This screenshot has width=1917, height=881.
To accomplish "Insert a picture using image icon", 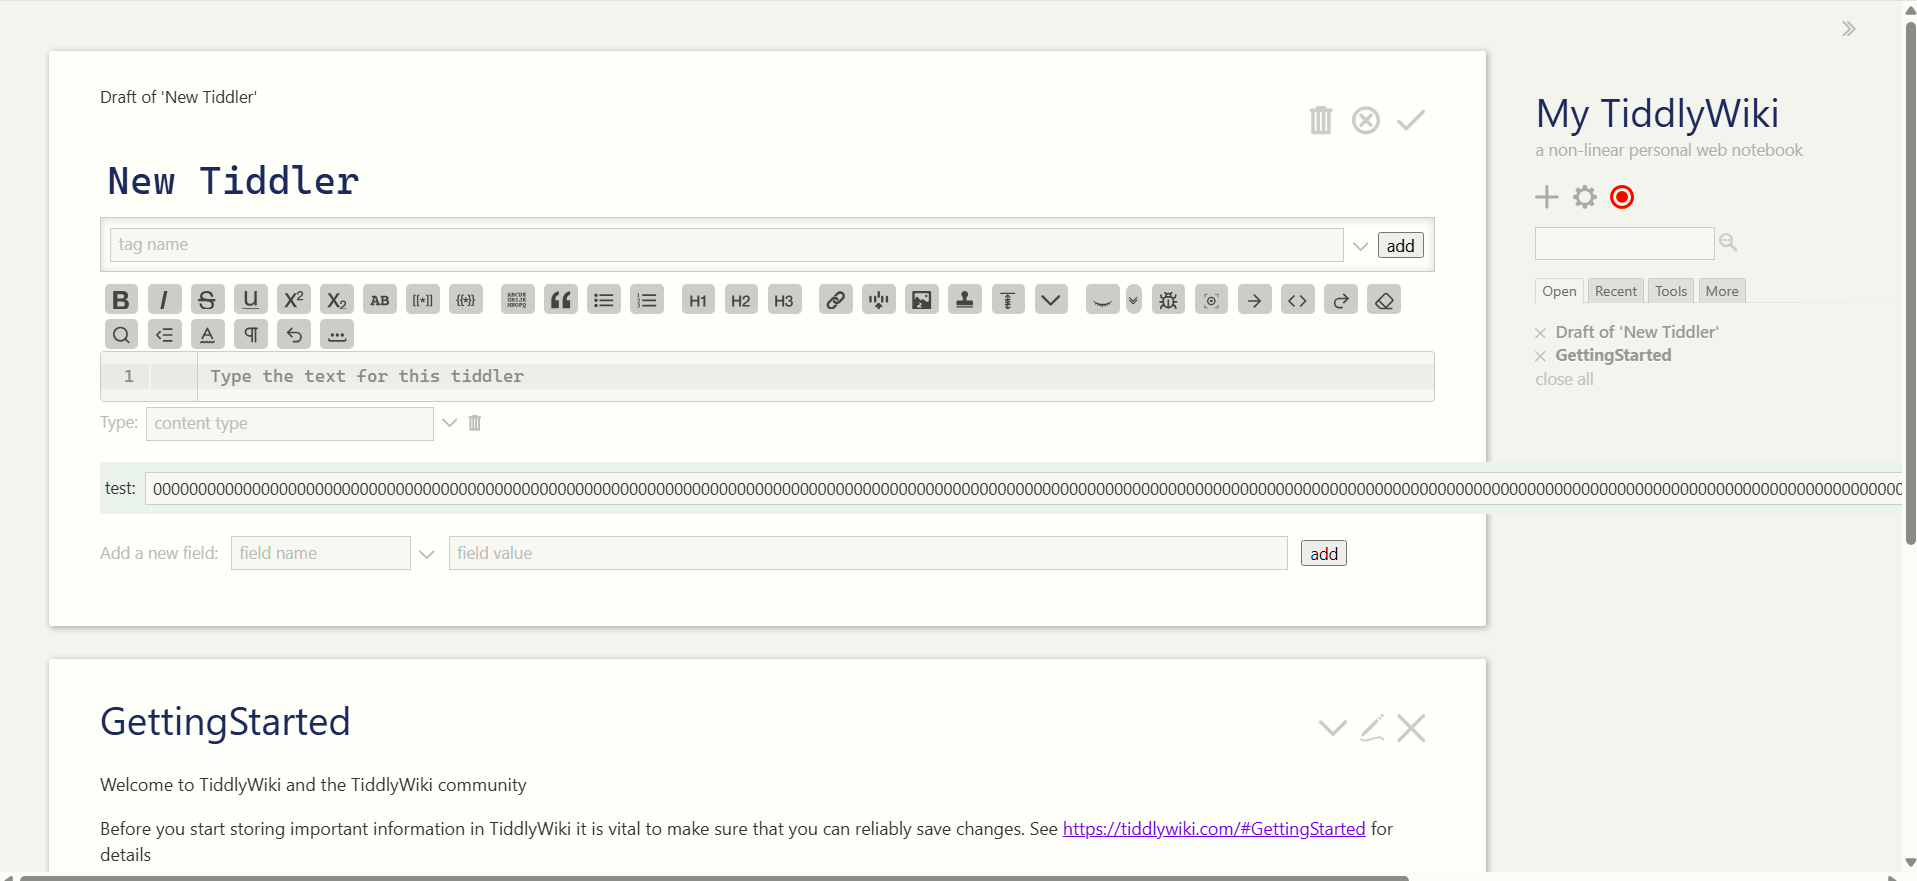I will tap(921, 300).
